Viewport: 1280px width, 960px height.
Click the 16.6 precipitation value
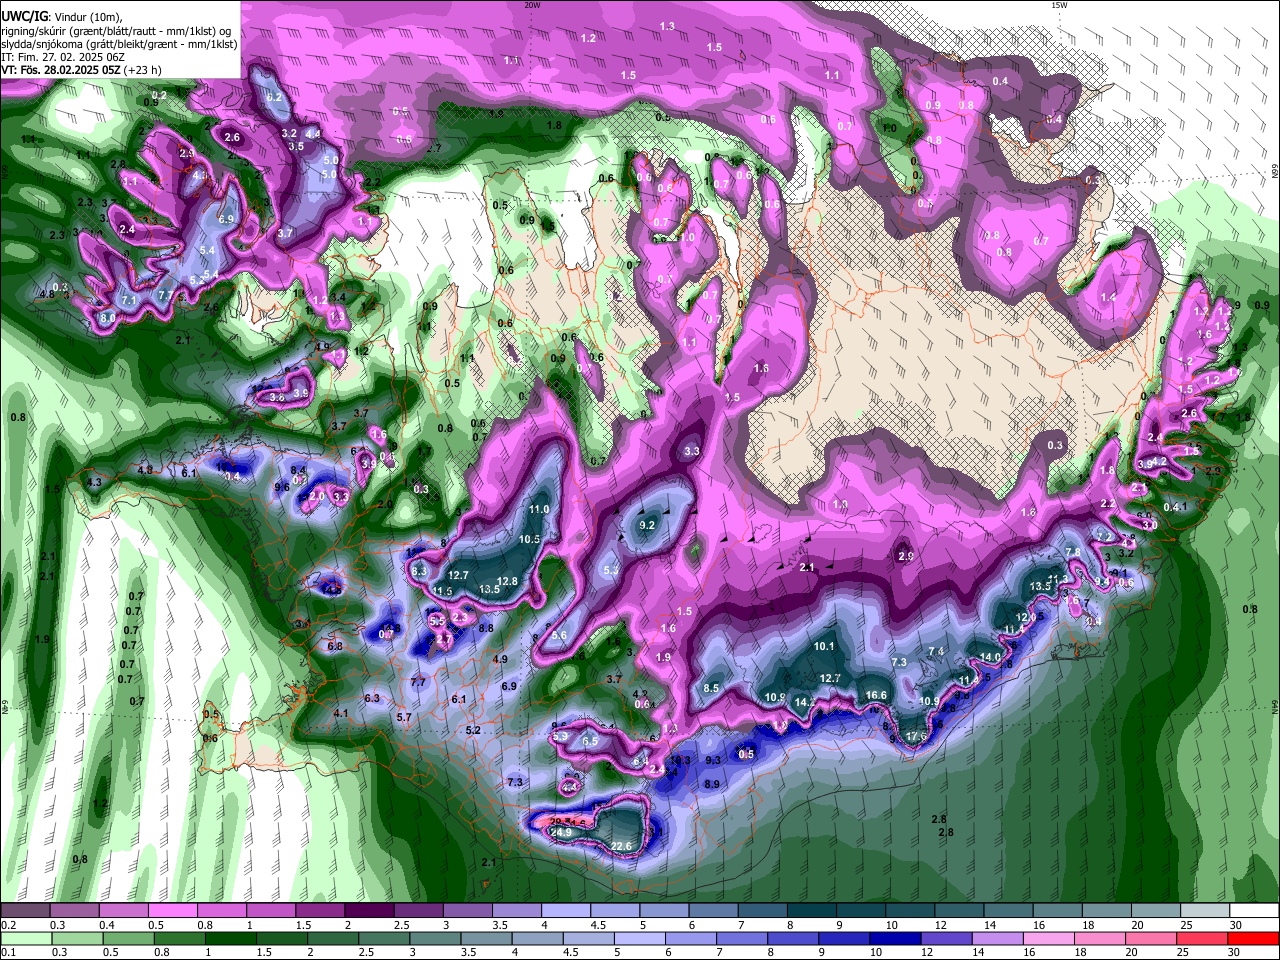tap(876, 695)
